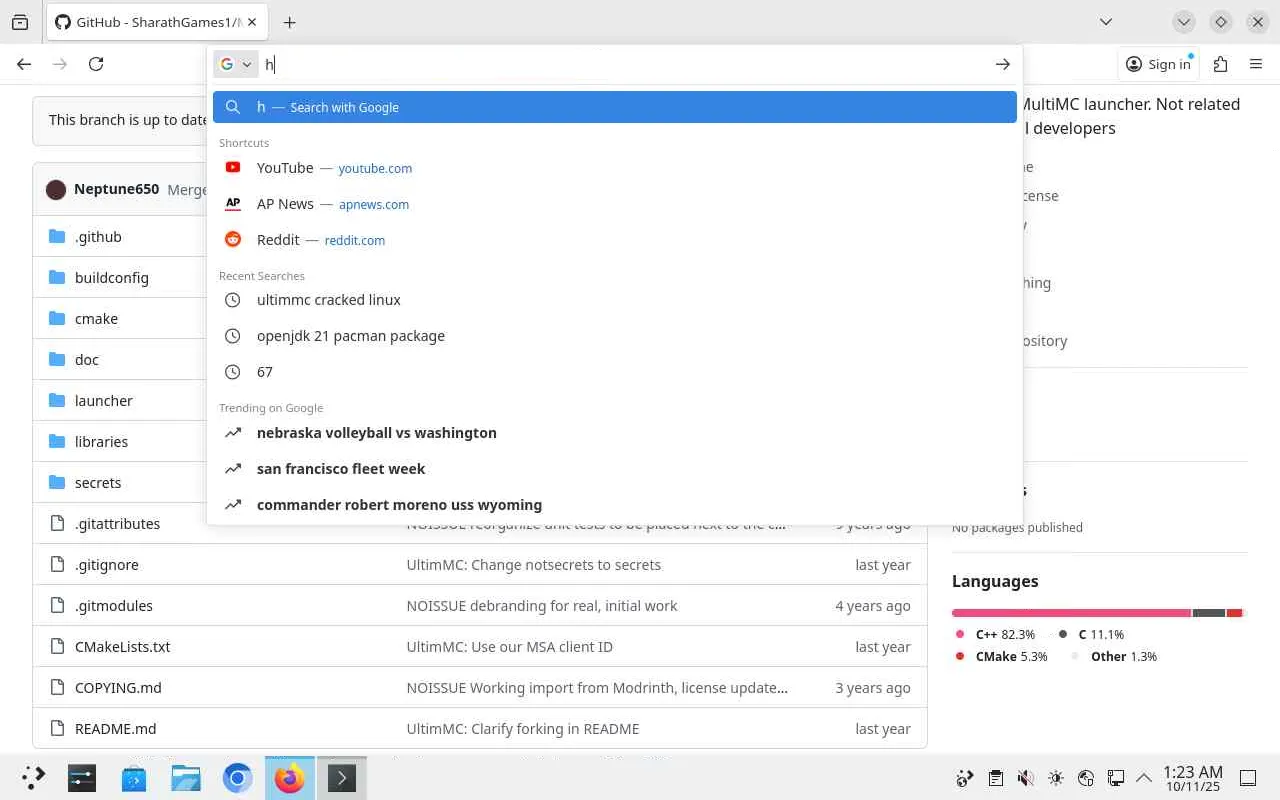This screenshot has height=800, width=1280.
Task: Click the Neptune650 author name
Action: [116, 189]
